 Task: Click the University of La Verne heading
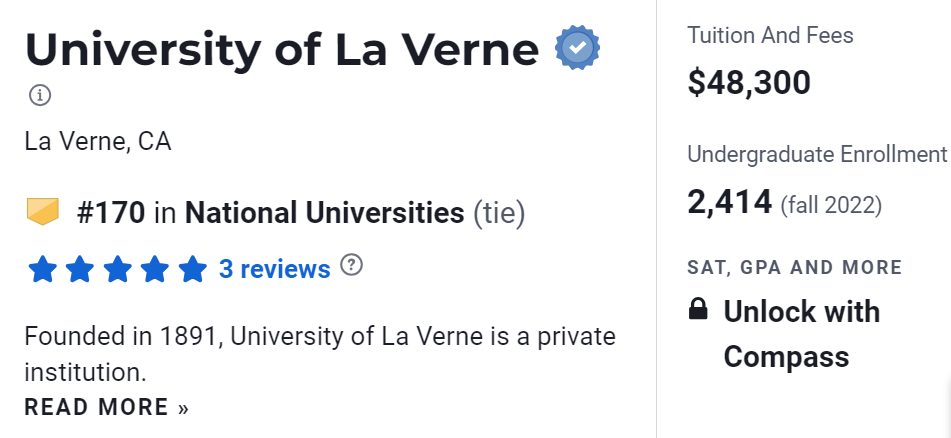tap(282, 48)
